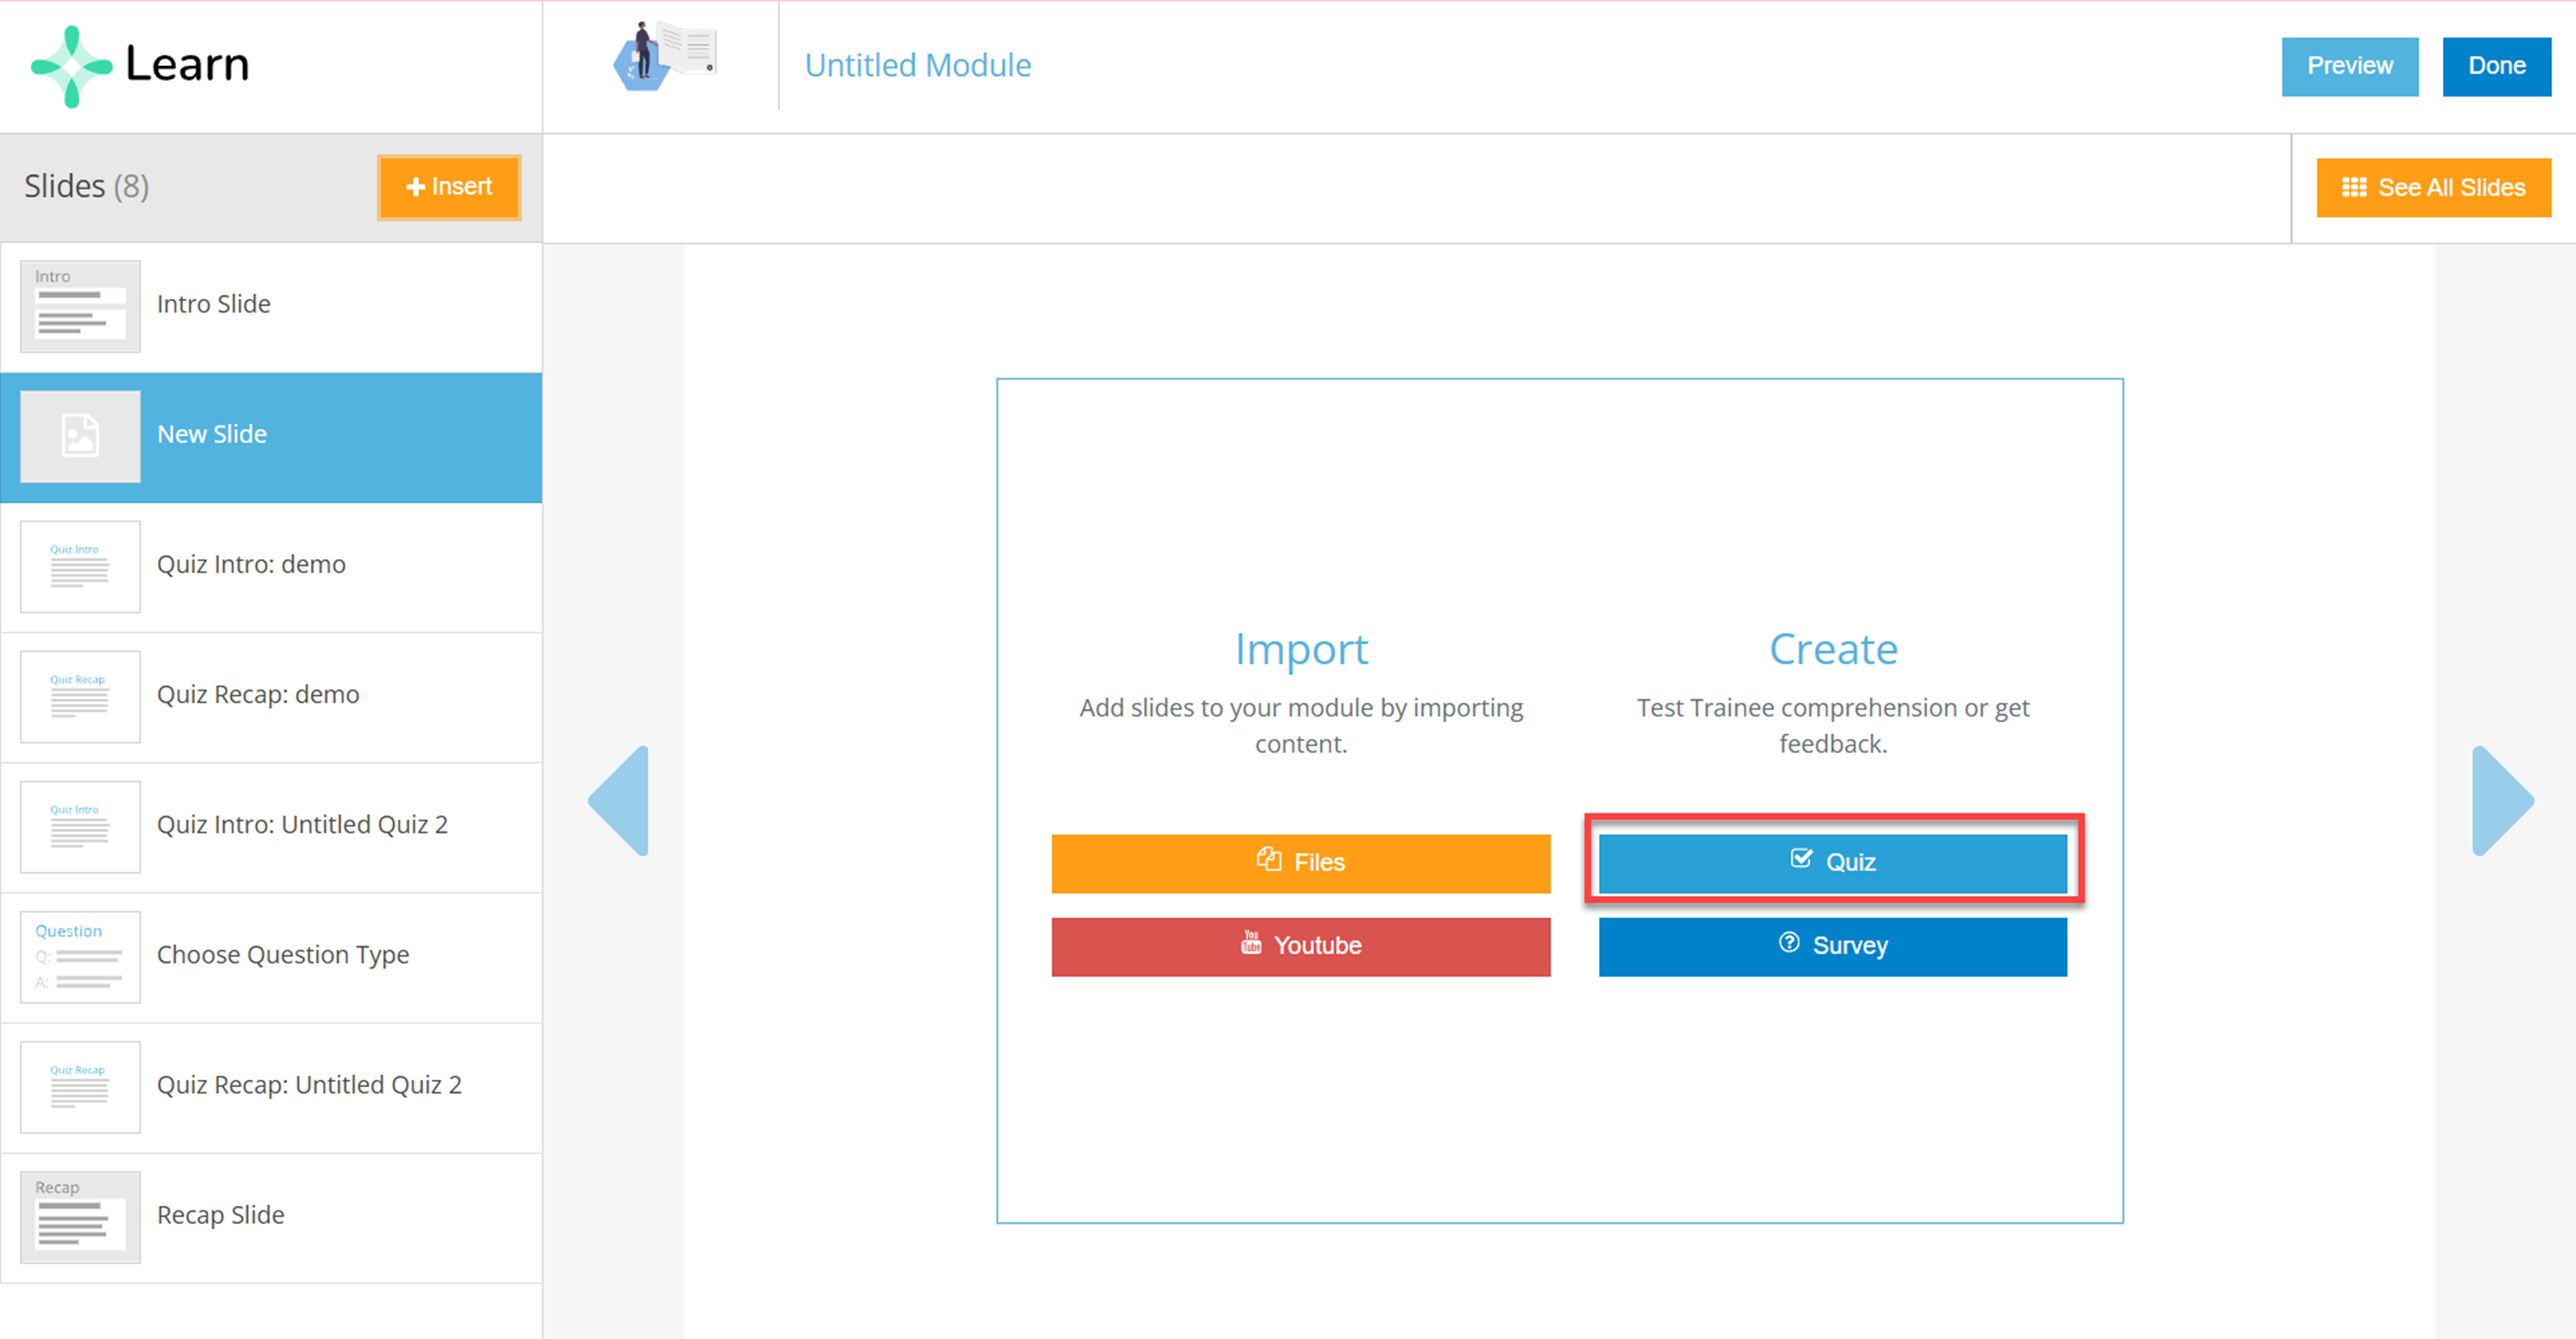The height and width of the screenshot is (1339, 2576).
Task: Click the Choose Question Type thumbnail
Action: click(x=80, y=956)
